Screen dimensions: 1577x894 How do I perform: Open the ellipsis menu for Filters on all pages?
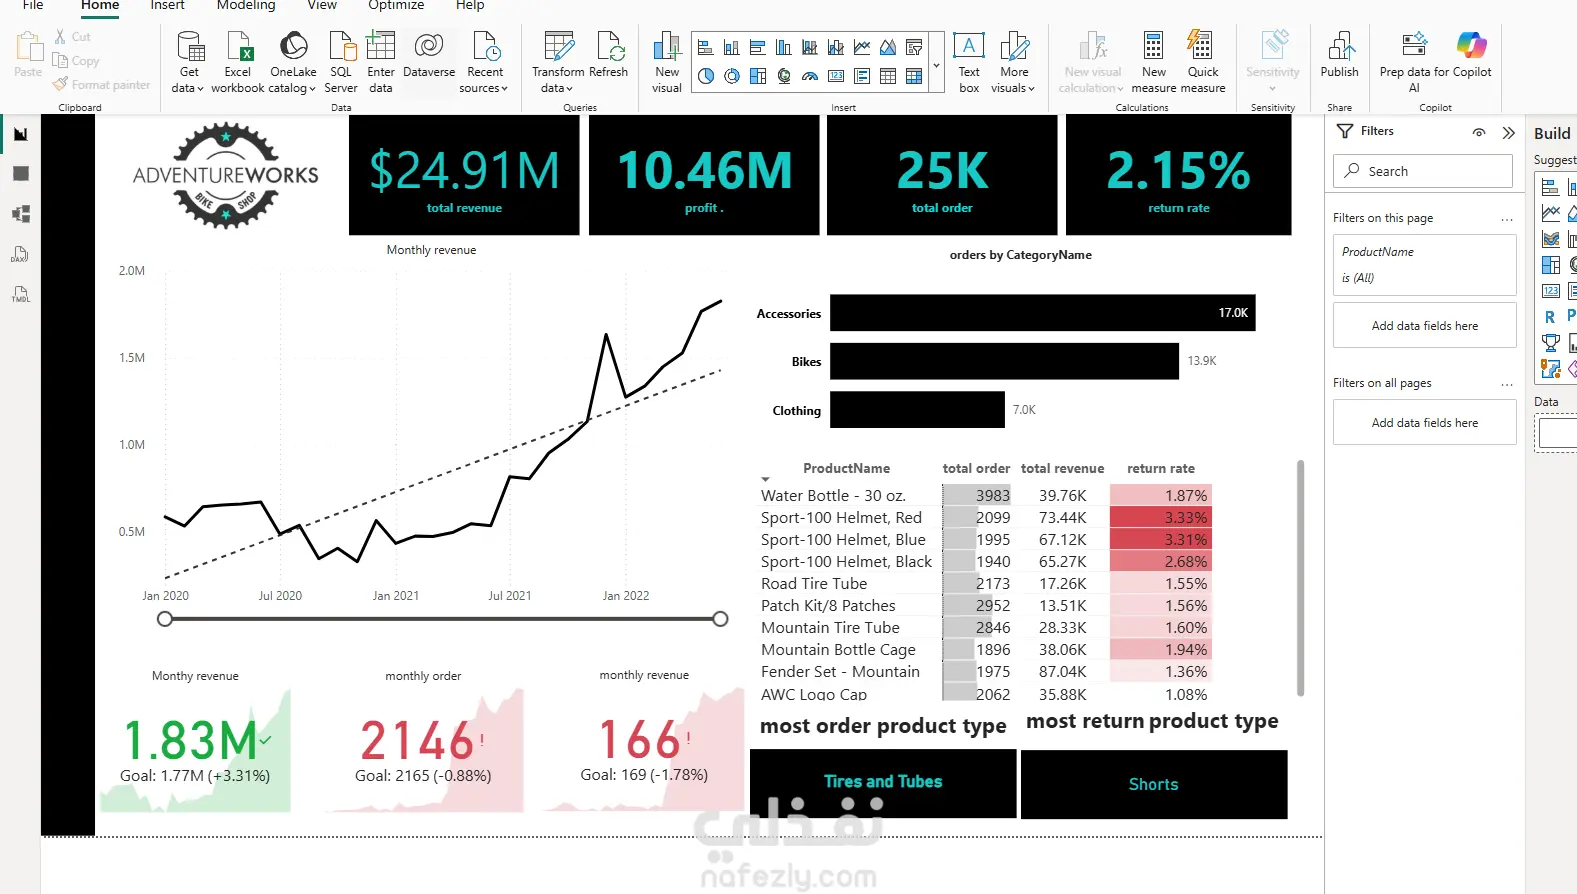tap(1507, 384)
